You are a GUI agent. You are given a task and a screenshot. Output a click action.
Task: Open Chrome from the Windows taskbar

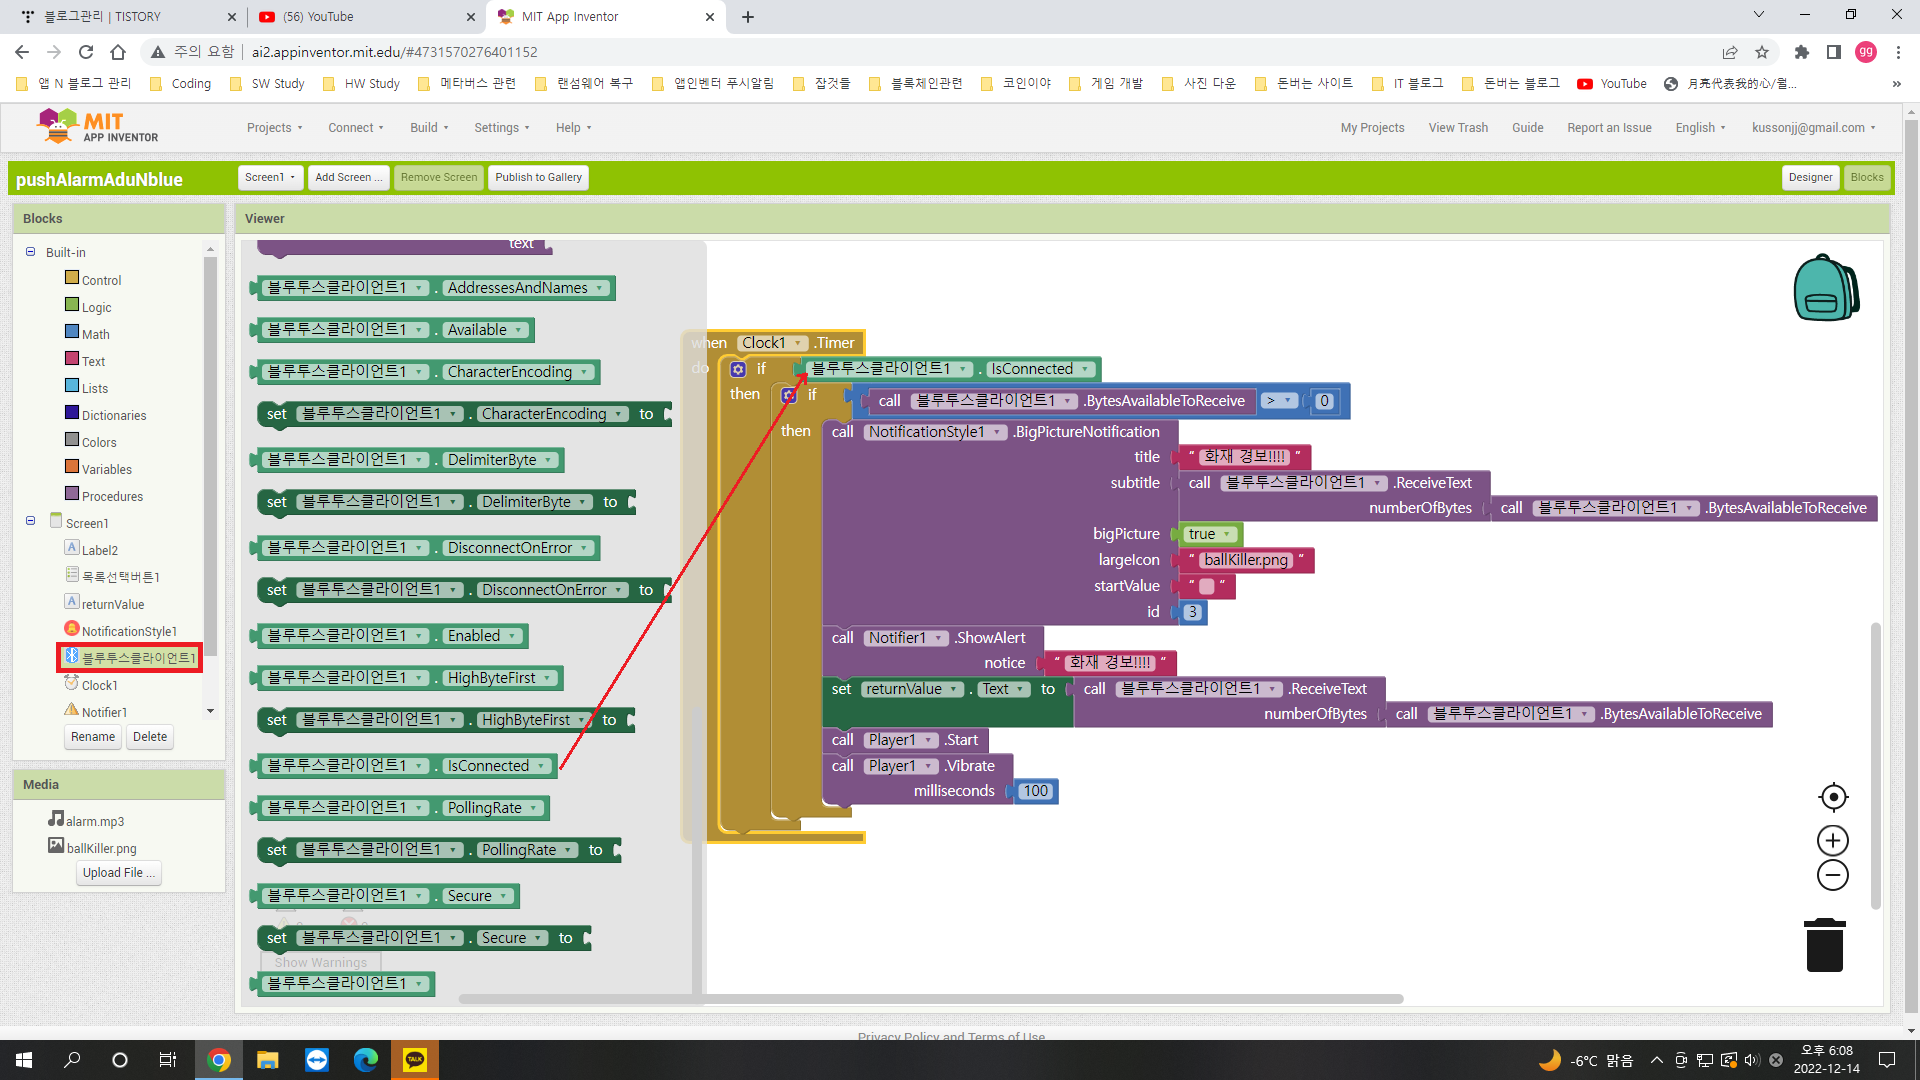click(218, 1060)
